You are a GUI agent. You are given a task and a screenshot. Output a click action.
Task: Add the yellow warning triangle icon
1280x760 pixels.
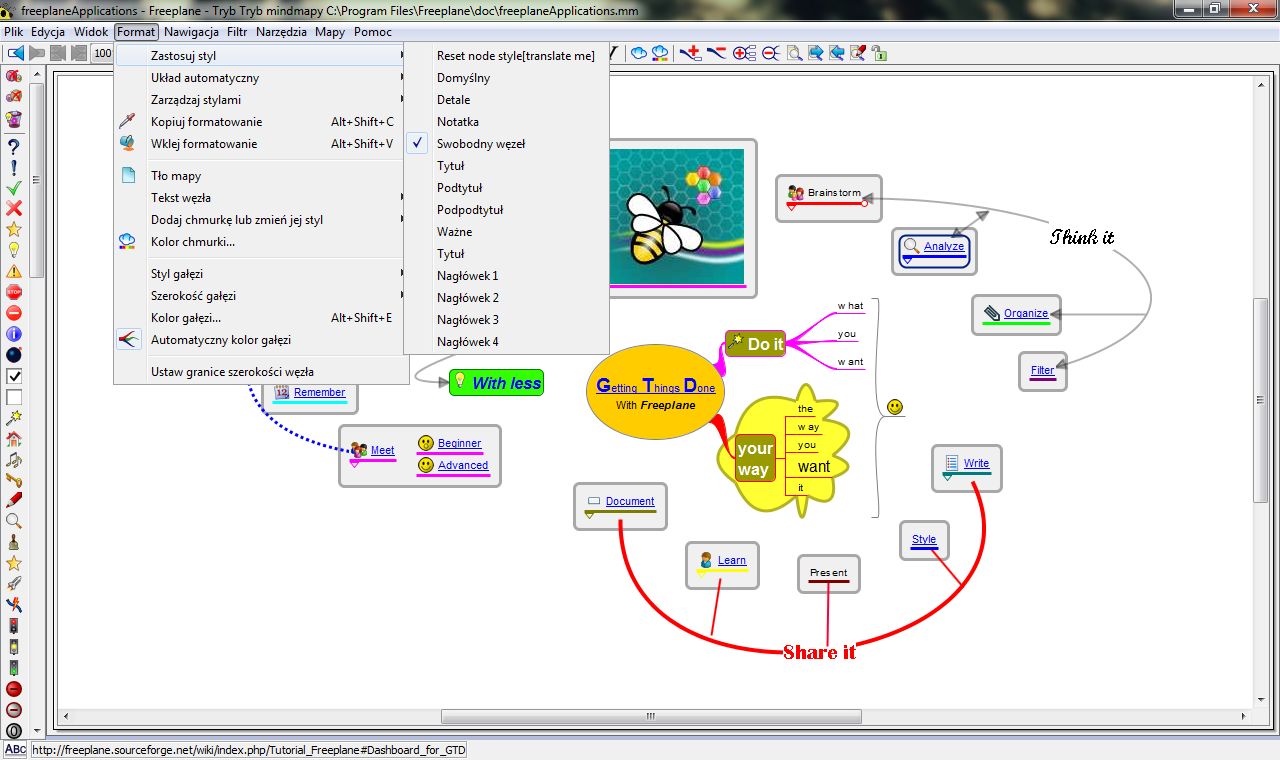click(14, 271)
